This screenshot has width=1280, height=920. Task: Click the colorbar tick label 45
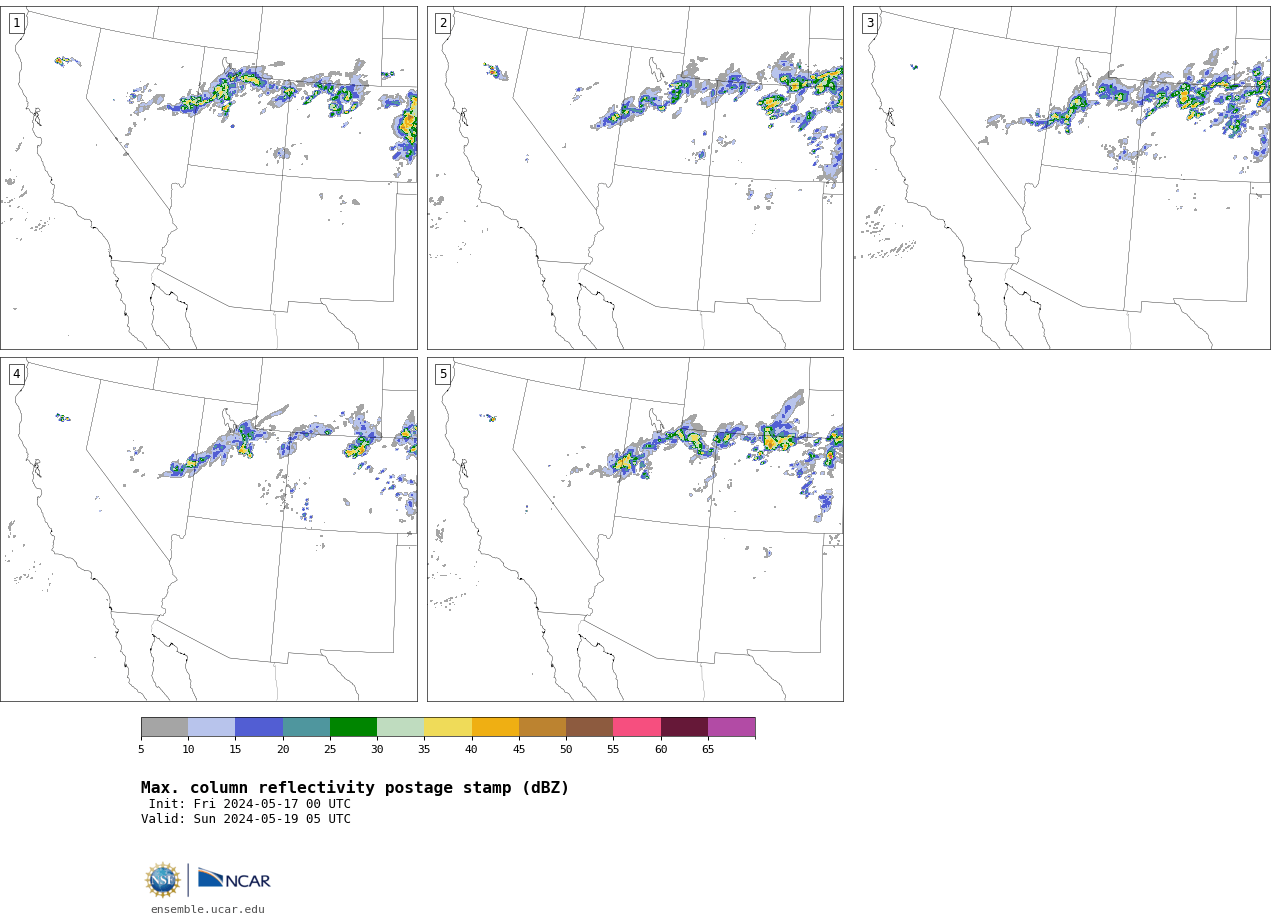point(519,749)
